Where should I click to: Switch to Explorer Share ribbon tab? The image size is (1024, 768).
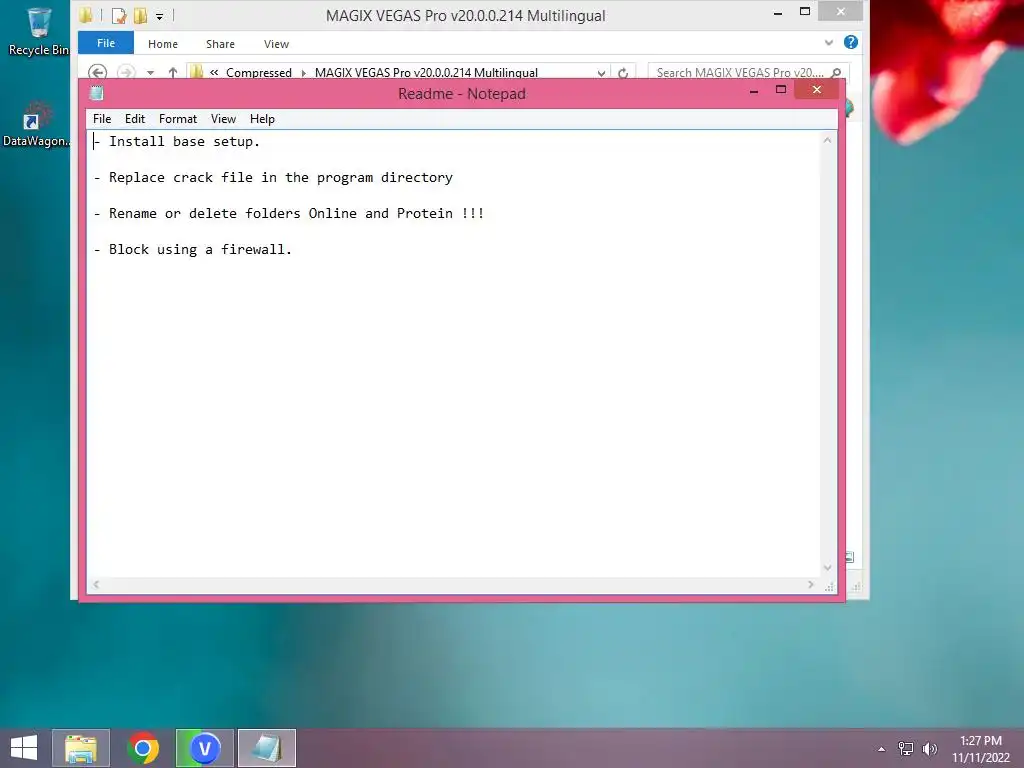220,44
